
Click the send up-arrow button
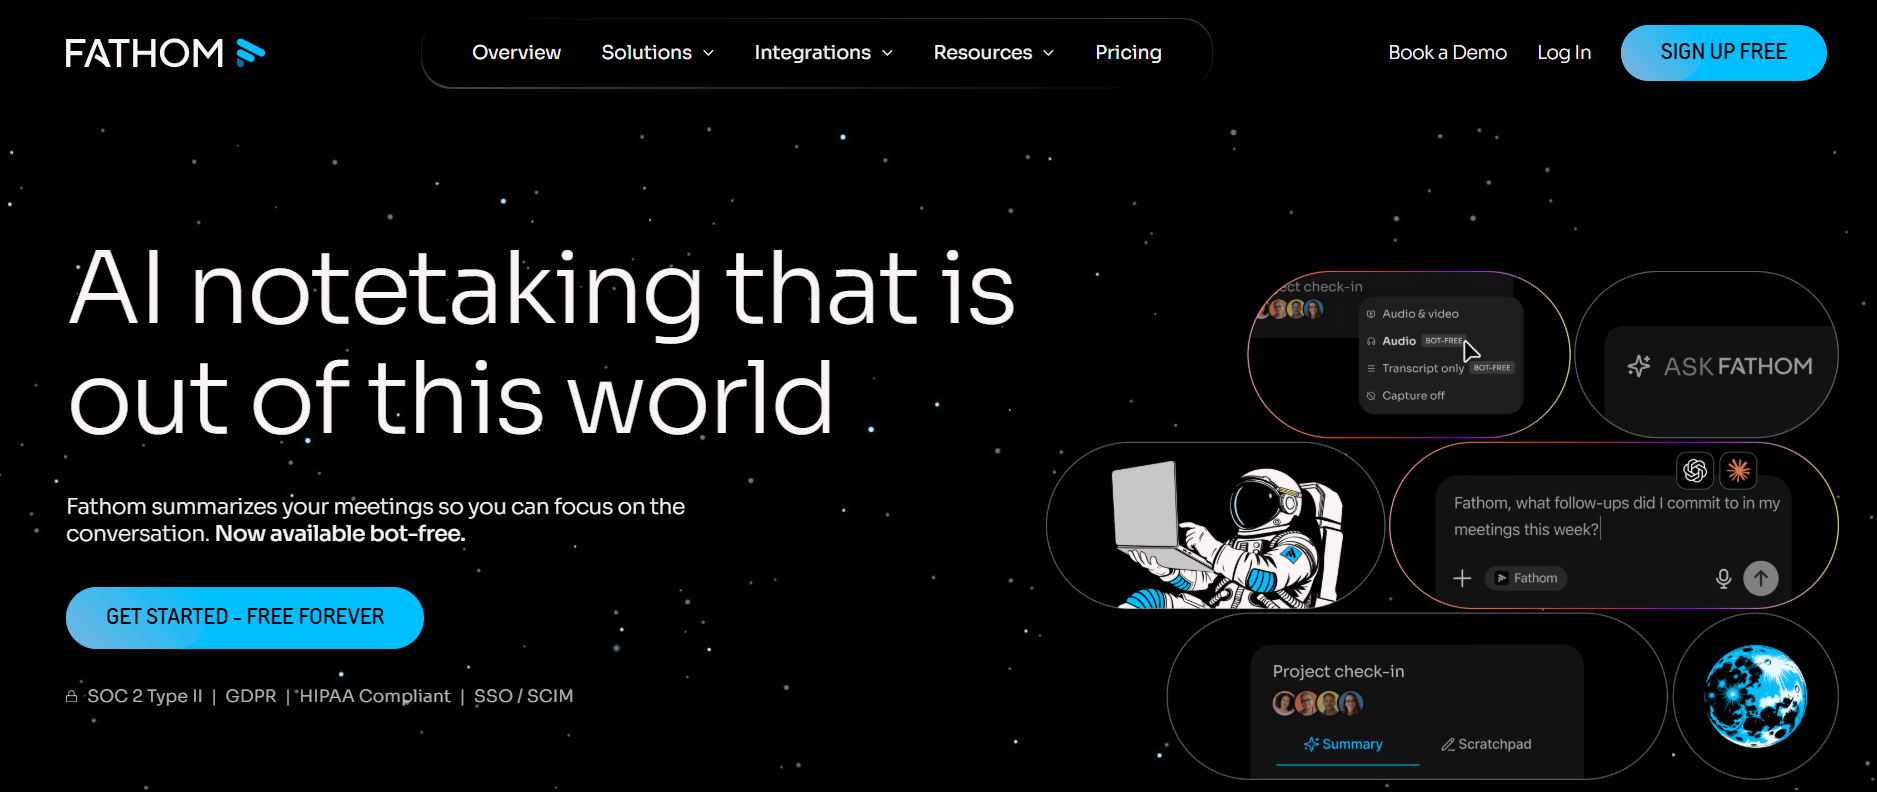1761,578
